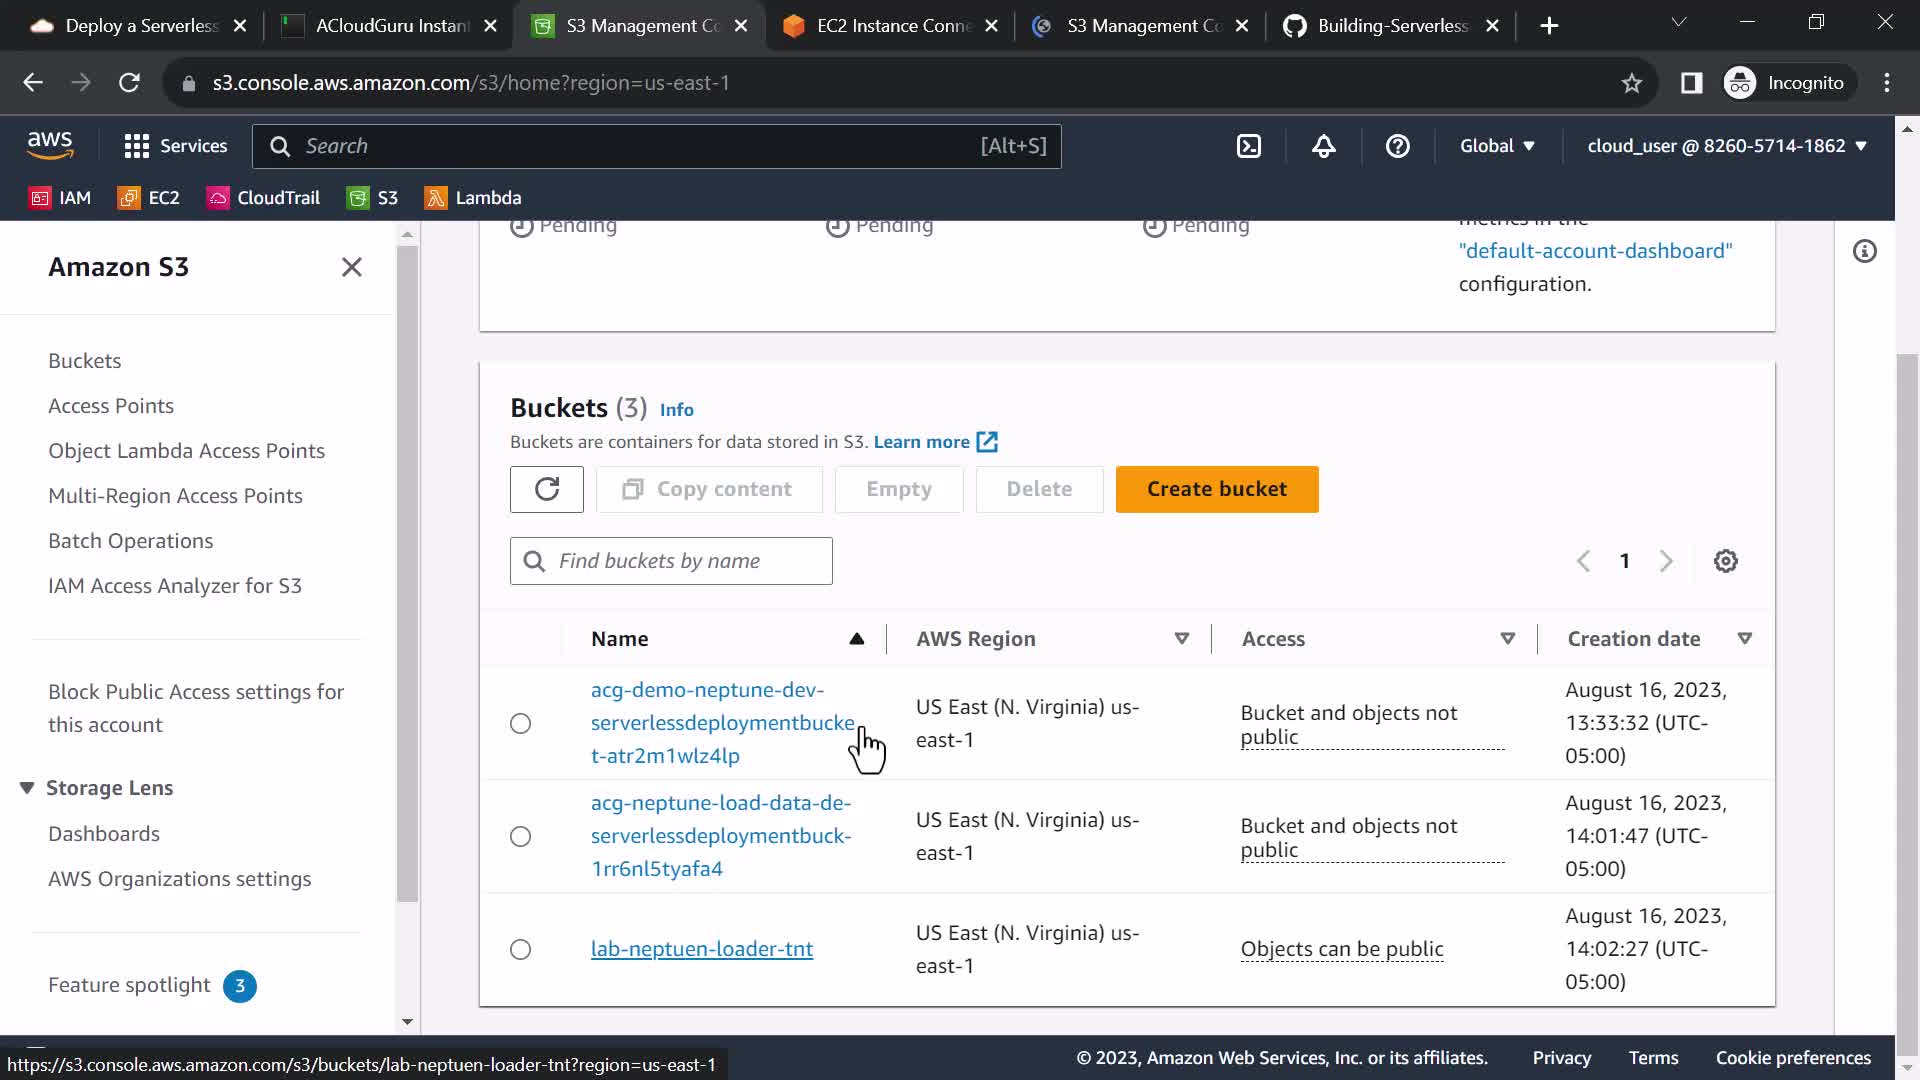The image size is (1920, 1080).
Task: Close the Amazon S3 sidebar panel
Action: [351, 267]
